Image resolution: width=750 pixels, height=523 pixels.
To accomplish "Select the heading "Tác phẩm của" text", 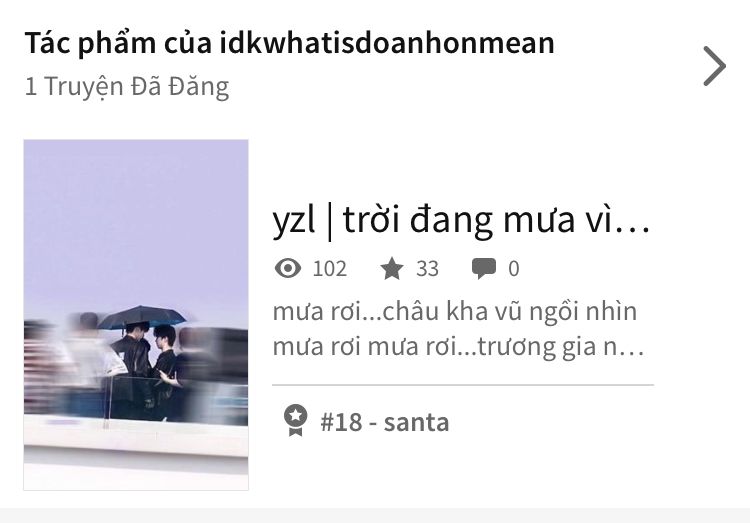I will click(118, 43).
